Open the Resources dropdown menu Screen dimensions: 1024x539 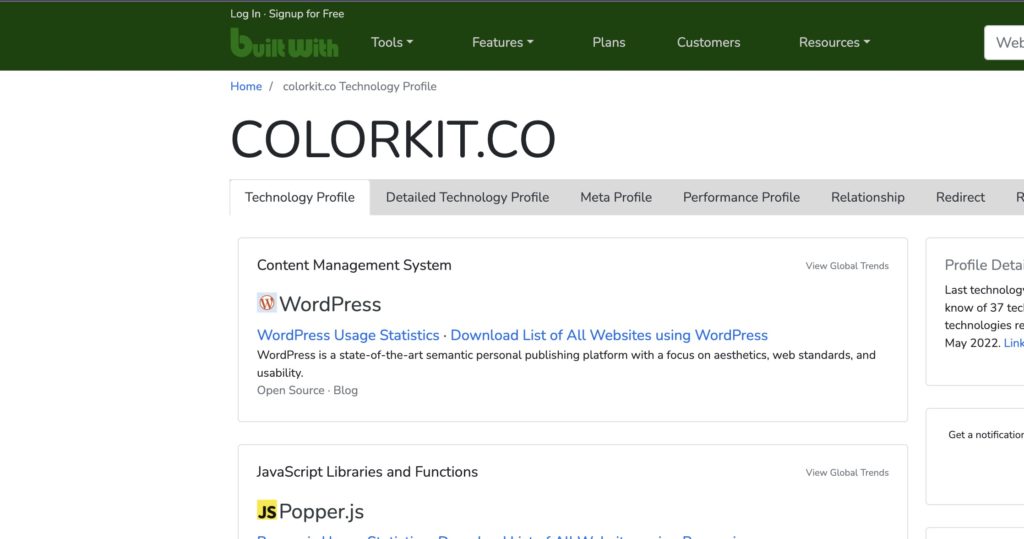[834, 42]
